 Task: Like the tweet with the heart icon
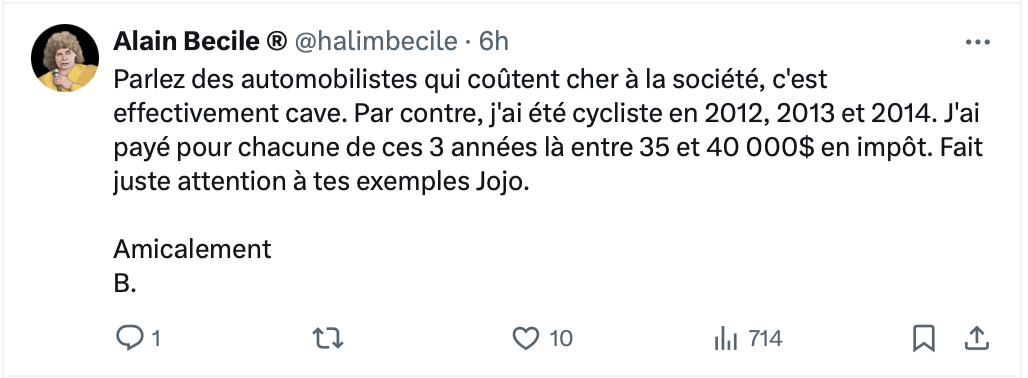pos(524,338)
